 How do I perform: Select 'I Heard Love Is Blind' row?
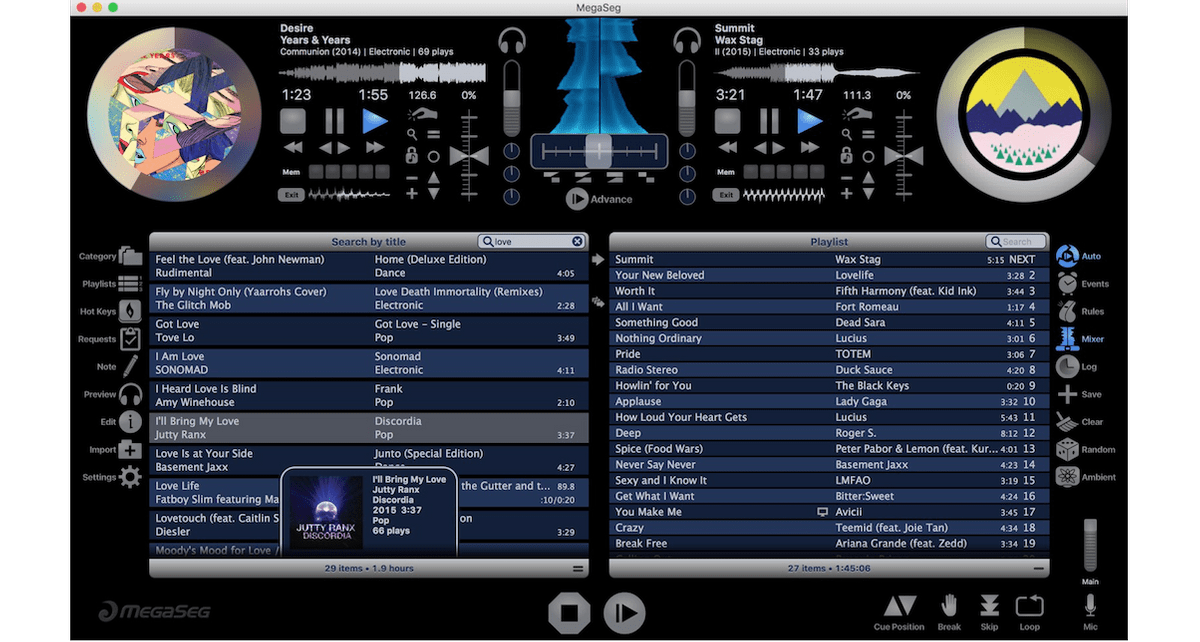tap(369, 396)
